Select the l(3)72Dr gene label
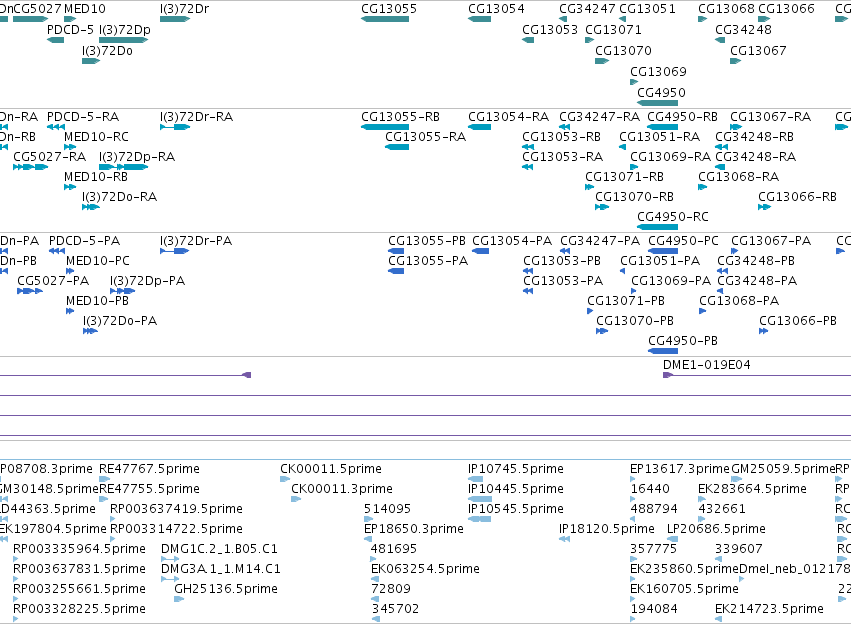The height and width of the screenshot is (624, 851). pyautogui.click(x=184, y=9)
